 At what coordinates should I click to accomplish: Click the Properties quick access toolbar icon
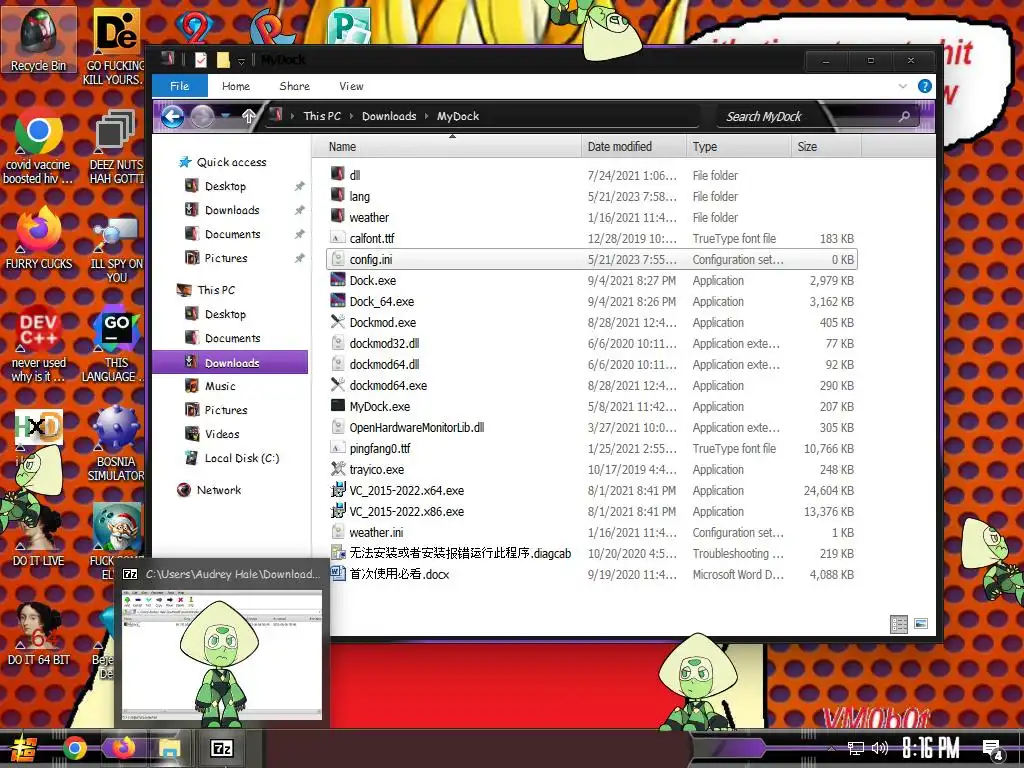[200, 60]
